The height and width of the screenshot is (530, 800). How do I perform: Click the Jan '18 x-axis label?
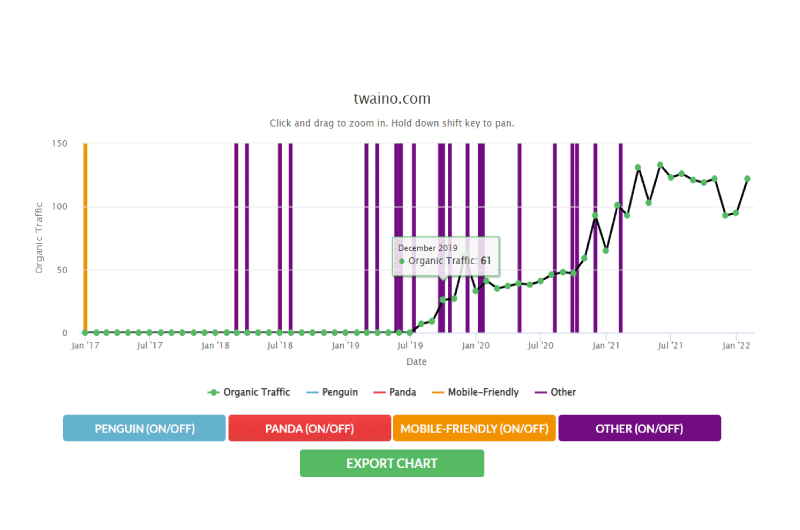point(215,346)
